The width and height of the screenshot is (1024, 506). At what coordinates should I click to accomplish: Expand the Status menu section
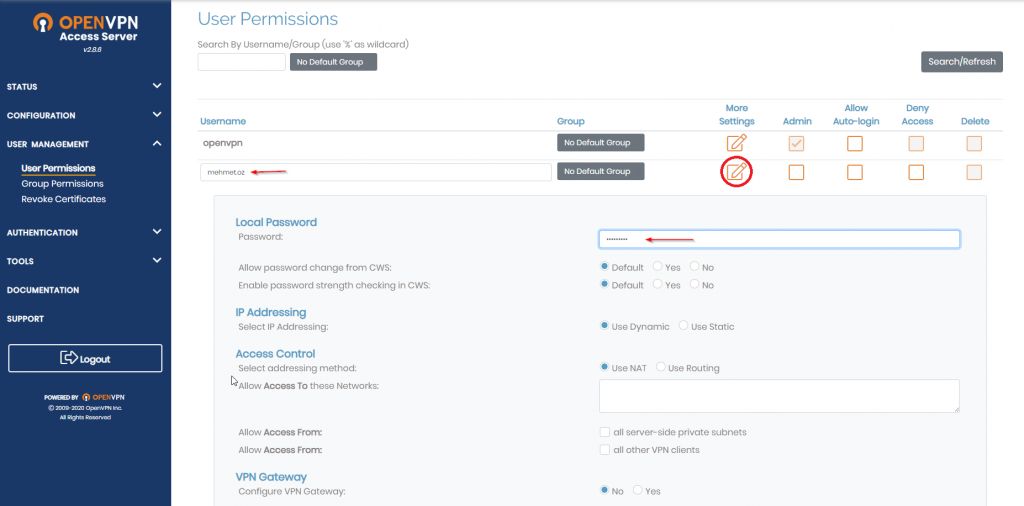click(x=85, y=86)
